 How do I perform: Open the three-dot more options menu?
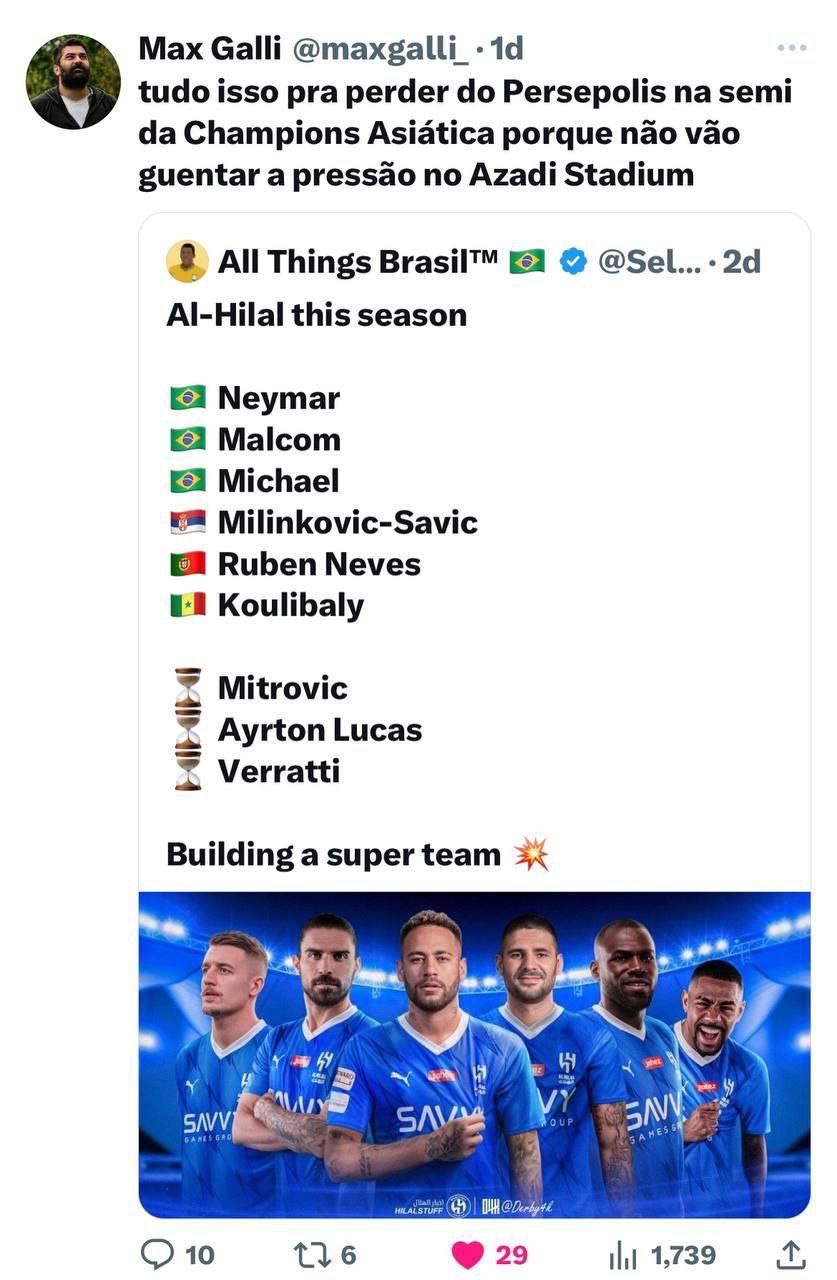click(792, 48)
